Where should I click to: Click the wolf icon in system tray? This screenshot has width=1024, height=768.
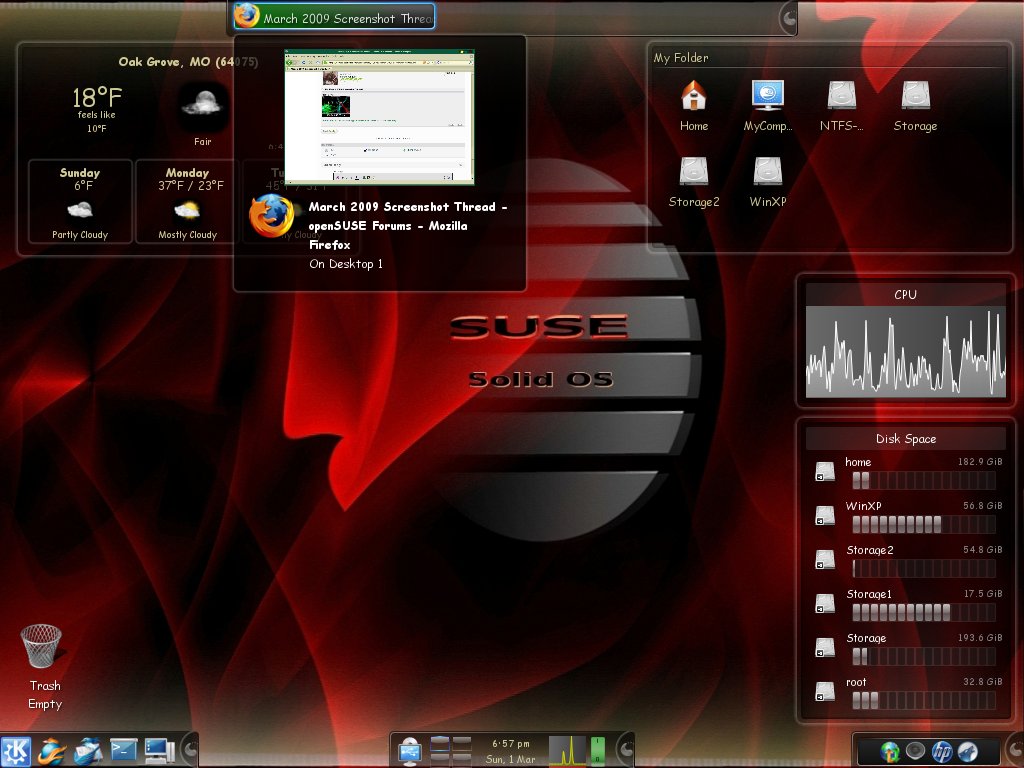(x=967, y=752)
